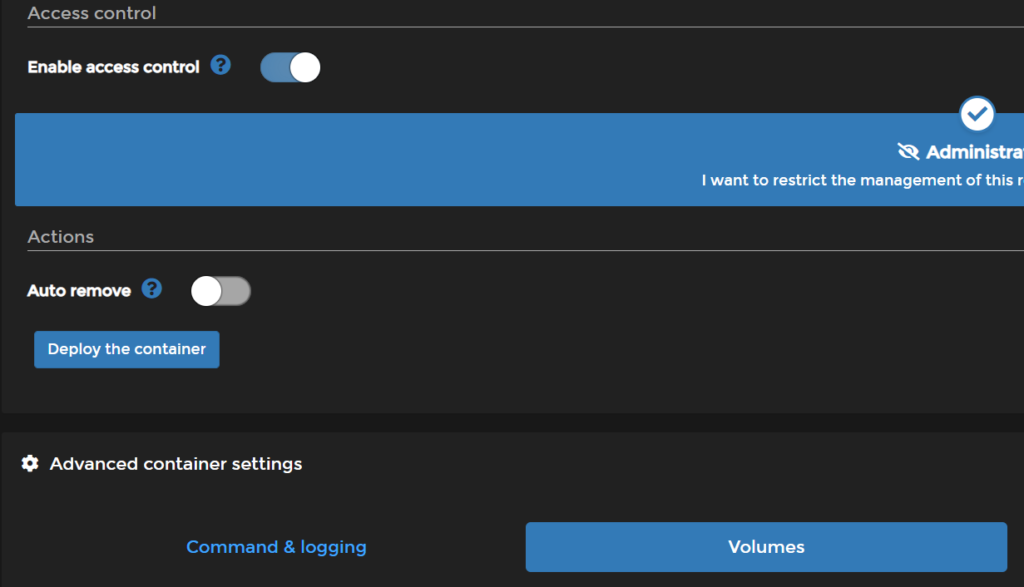Viewport: 1024px width, 587px height.
Task: Collapse the Access control section header
Action: pyautogui.click(x=91, y=13)
